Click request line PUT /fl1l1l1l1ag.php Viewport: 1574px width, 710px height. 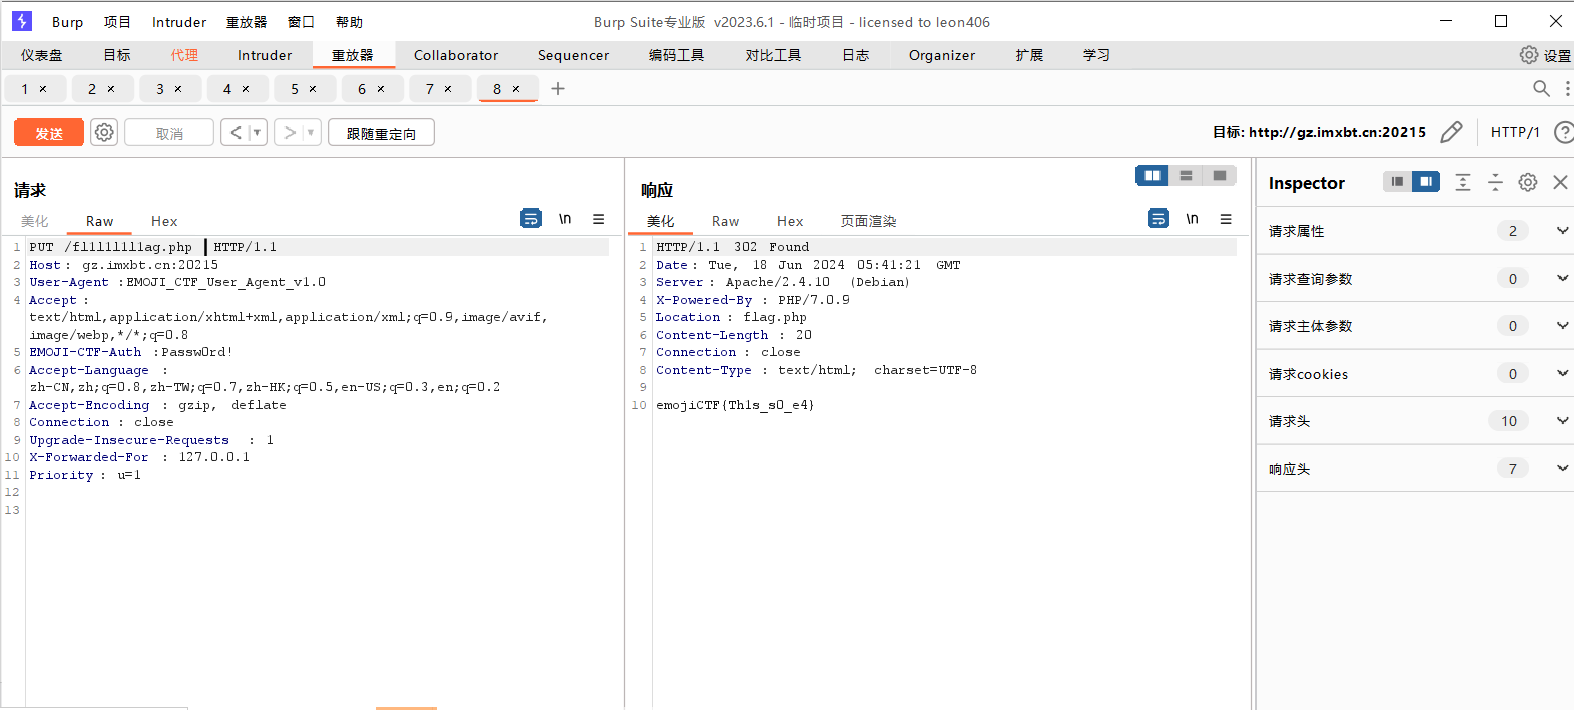pyautogui.click(x=110, y=247)
